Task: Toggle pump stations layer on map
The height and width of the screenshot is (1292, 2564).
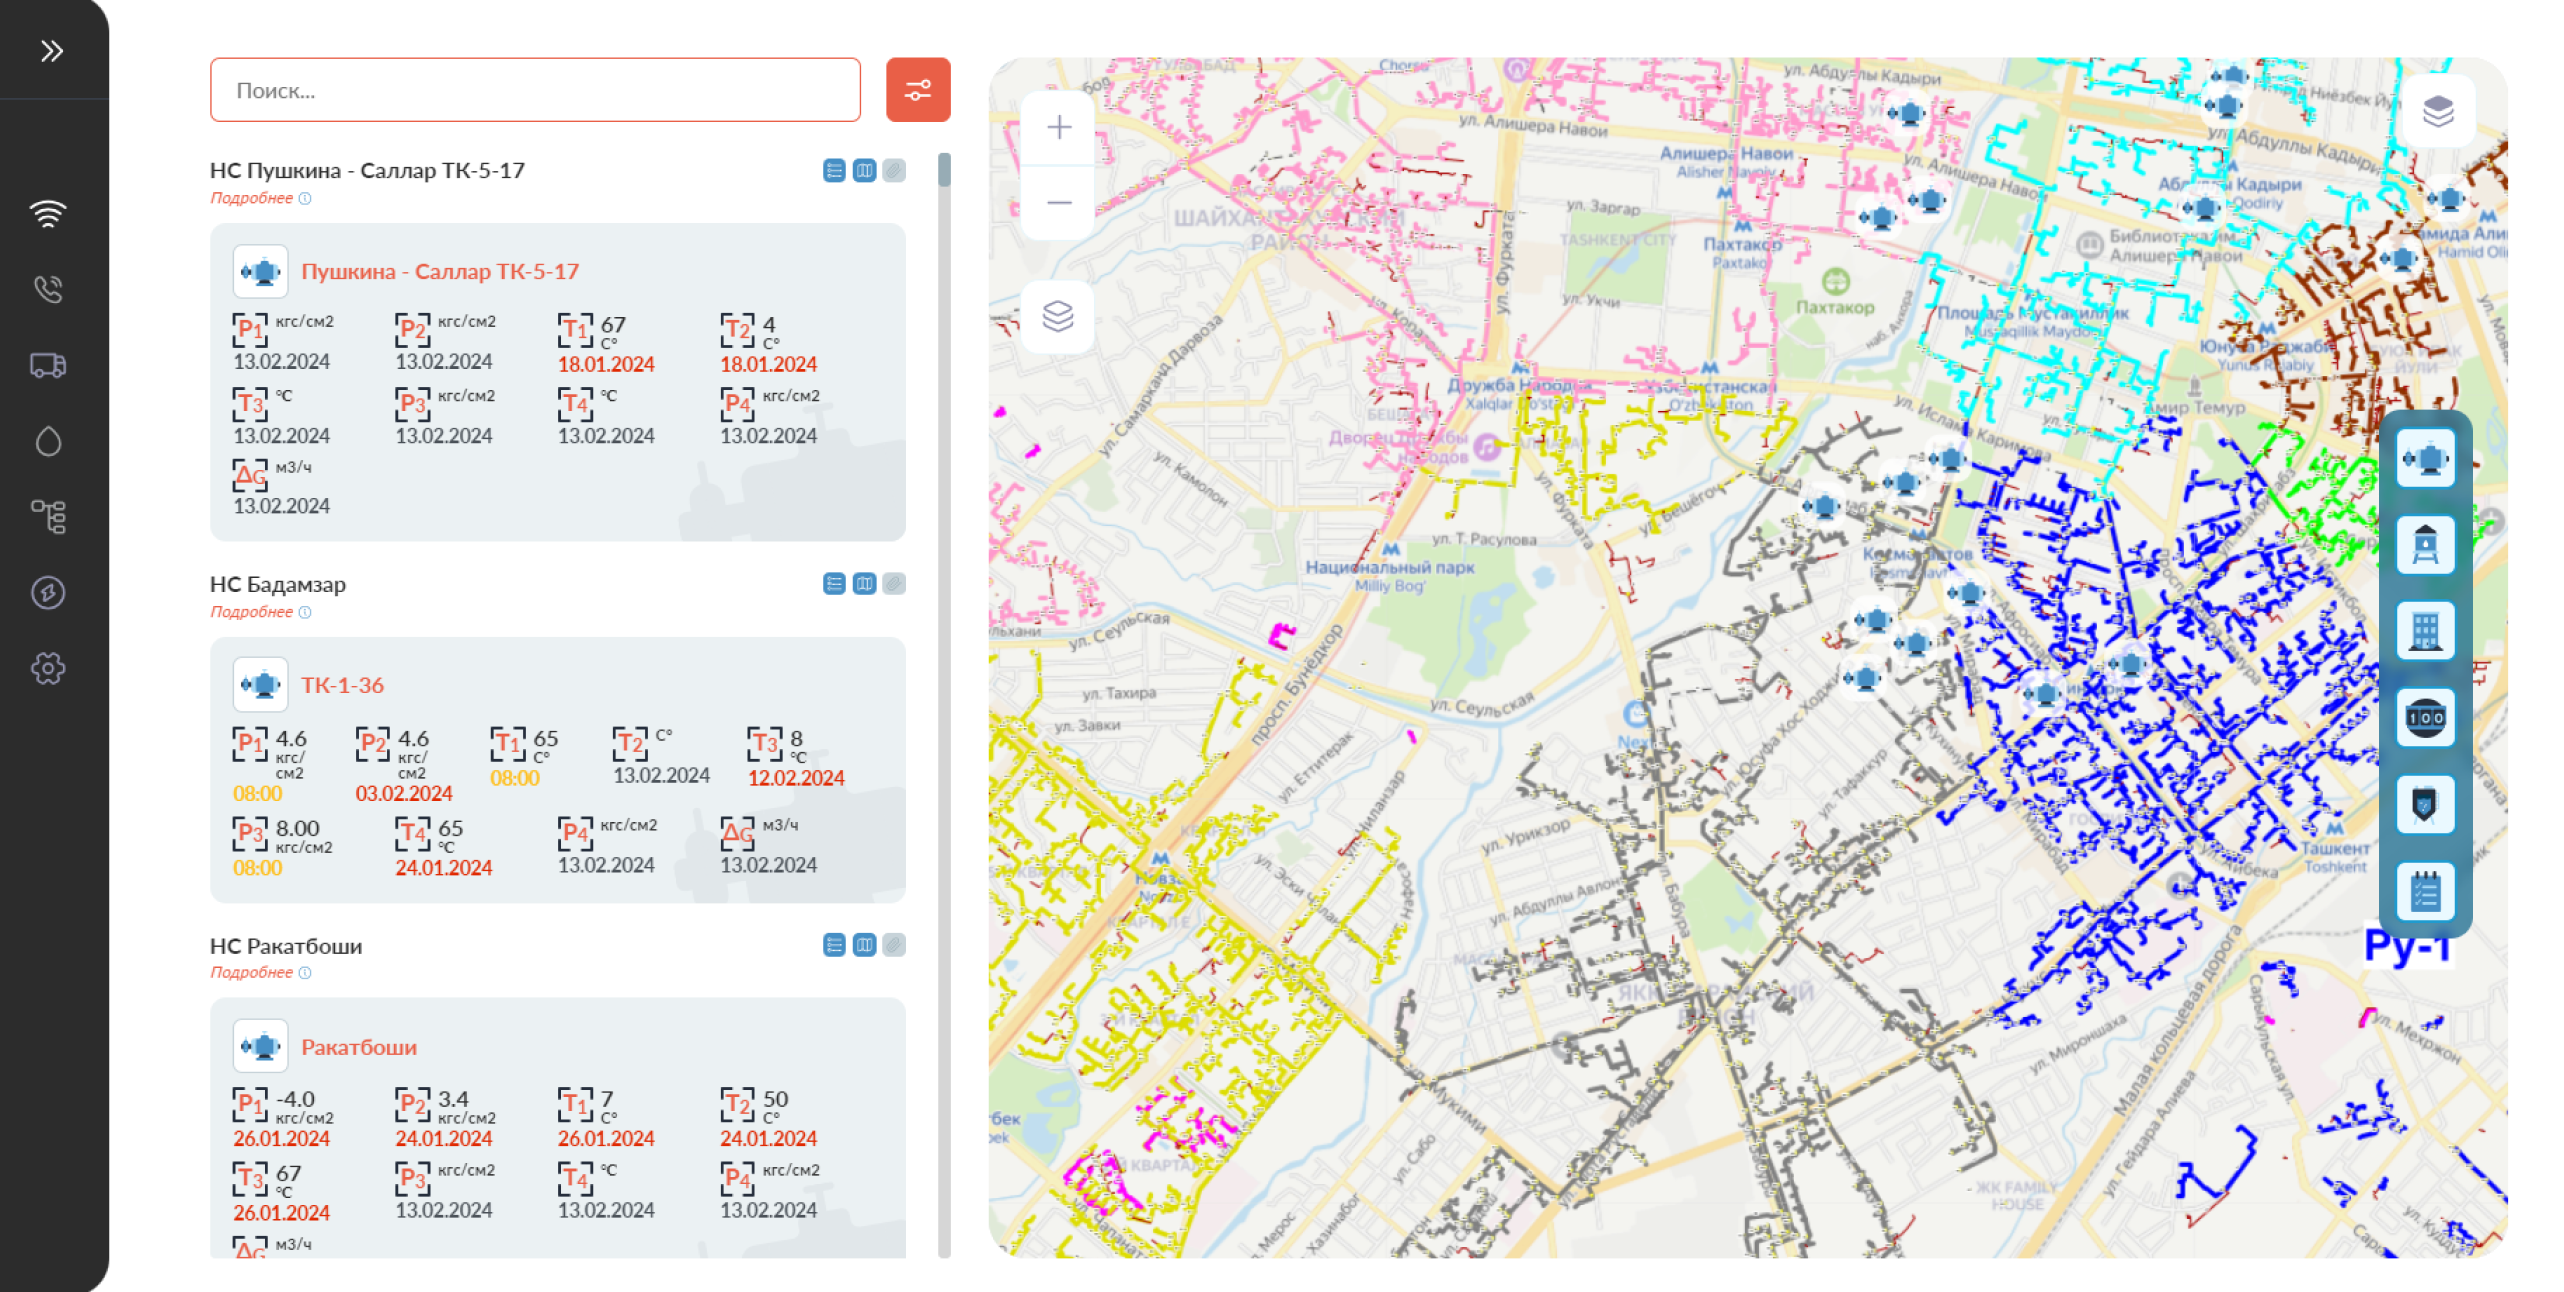Action: pyautogui.click(x=2424, y=459)
